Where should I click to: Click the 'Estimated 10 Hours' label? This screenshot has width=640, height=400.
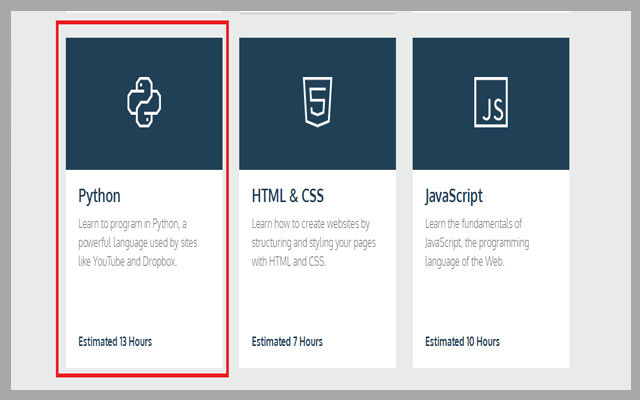point(462,342)
